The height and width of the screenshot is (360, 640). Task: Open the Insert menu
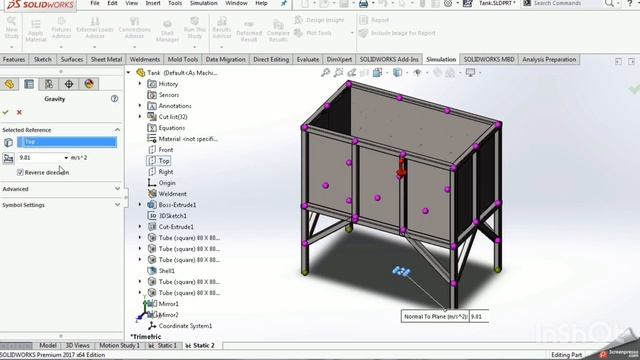(x=153, y=3)
